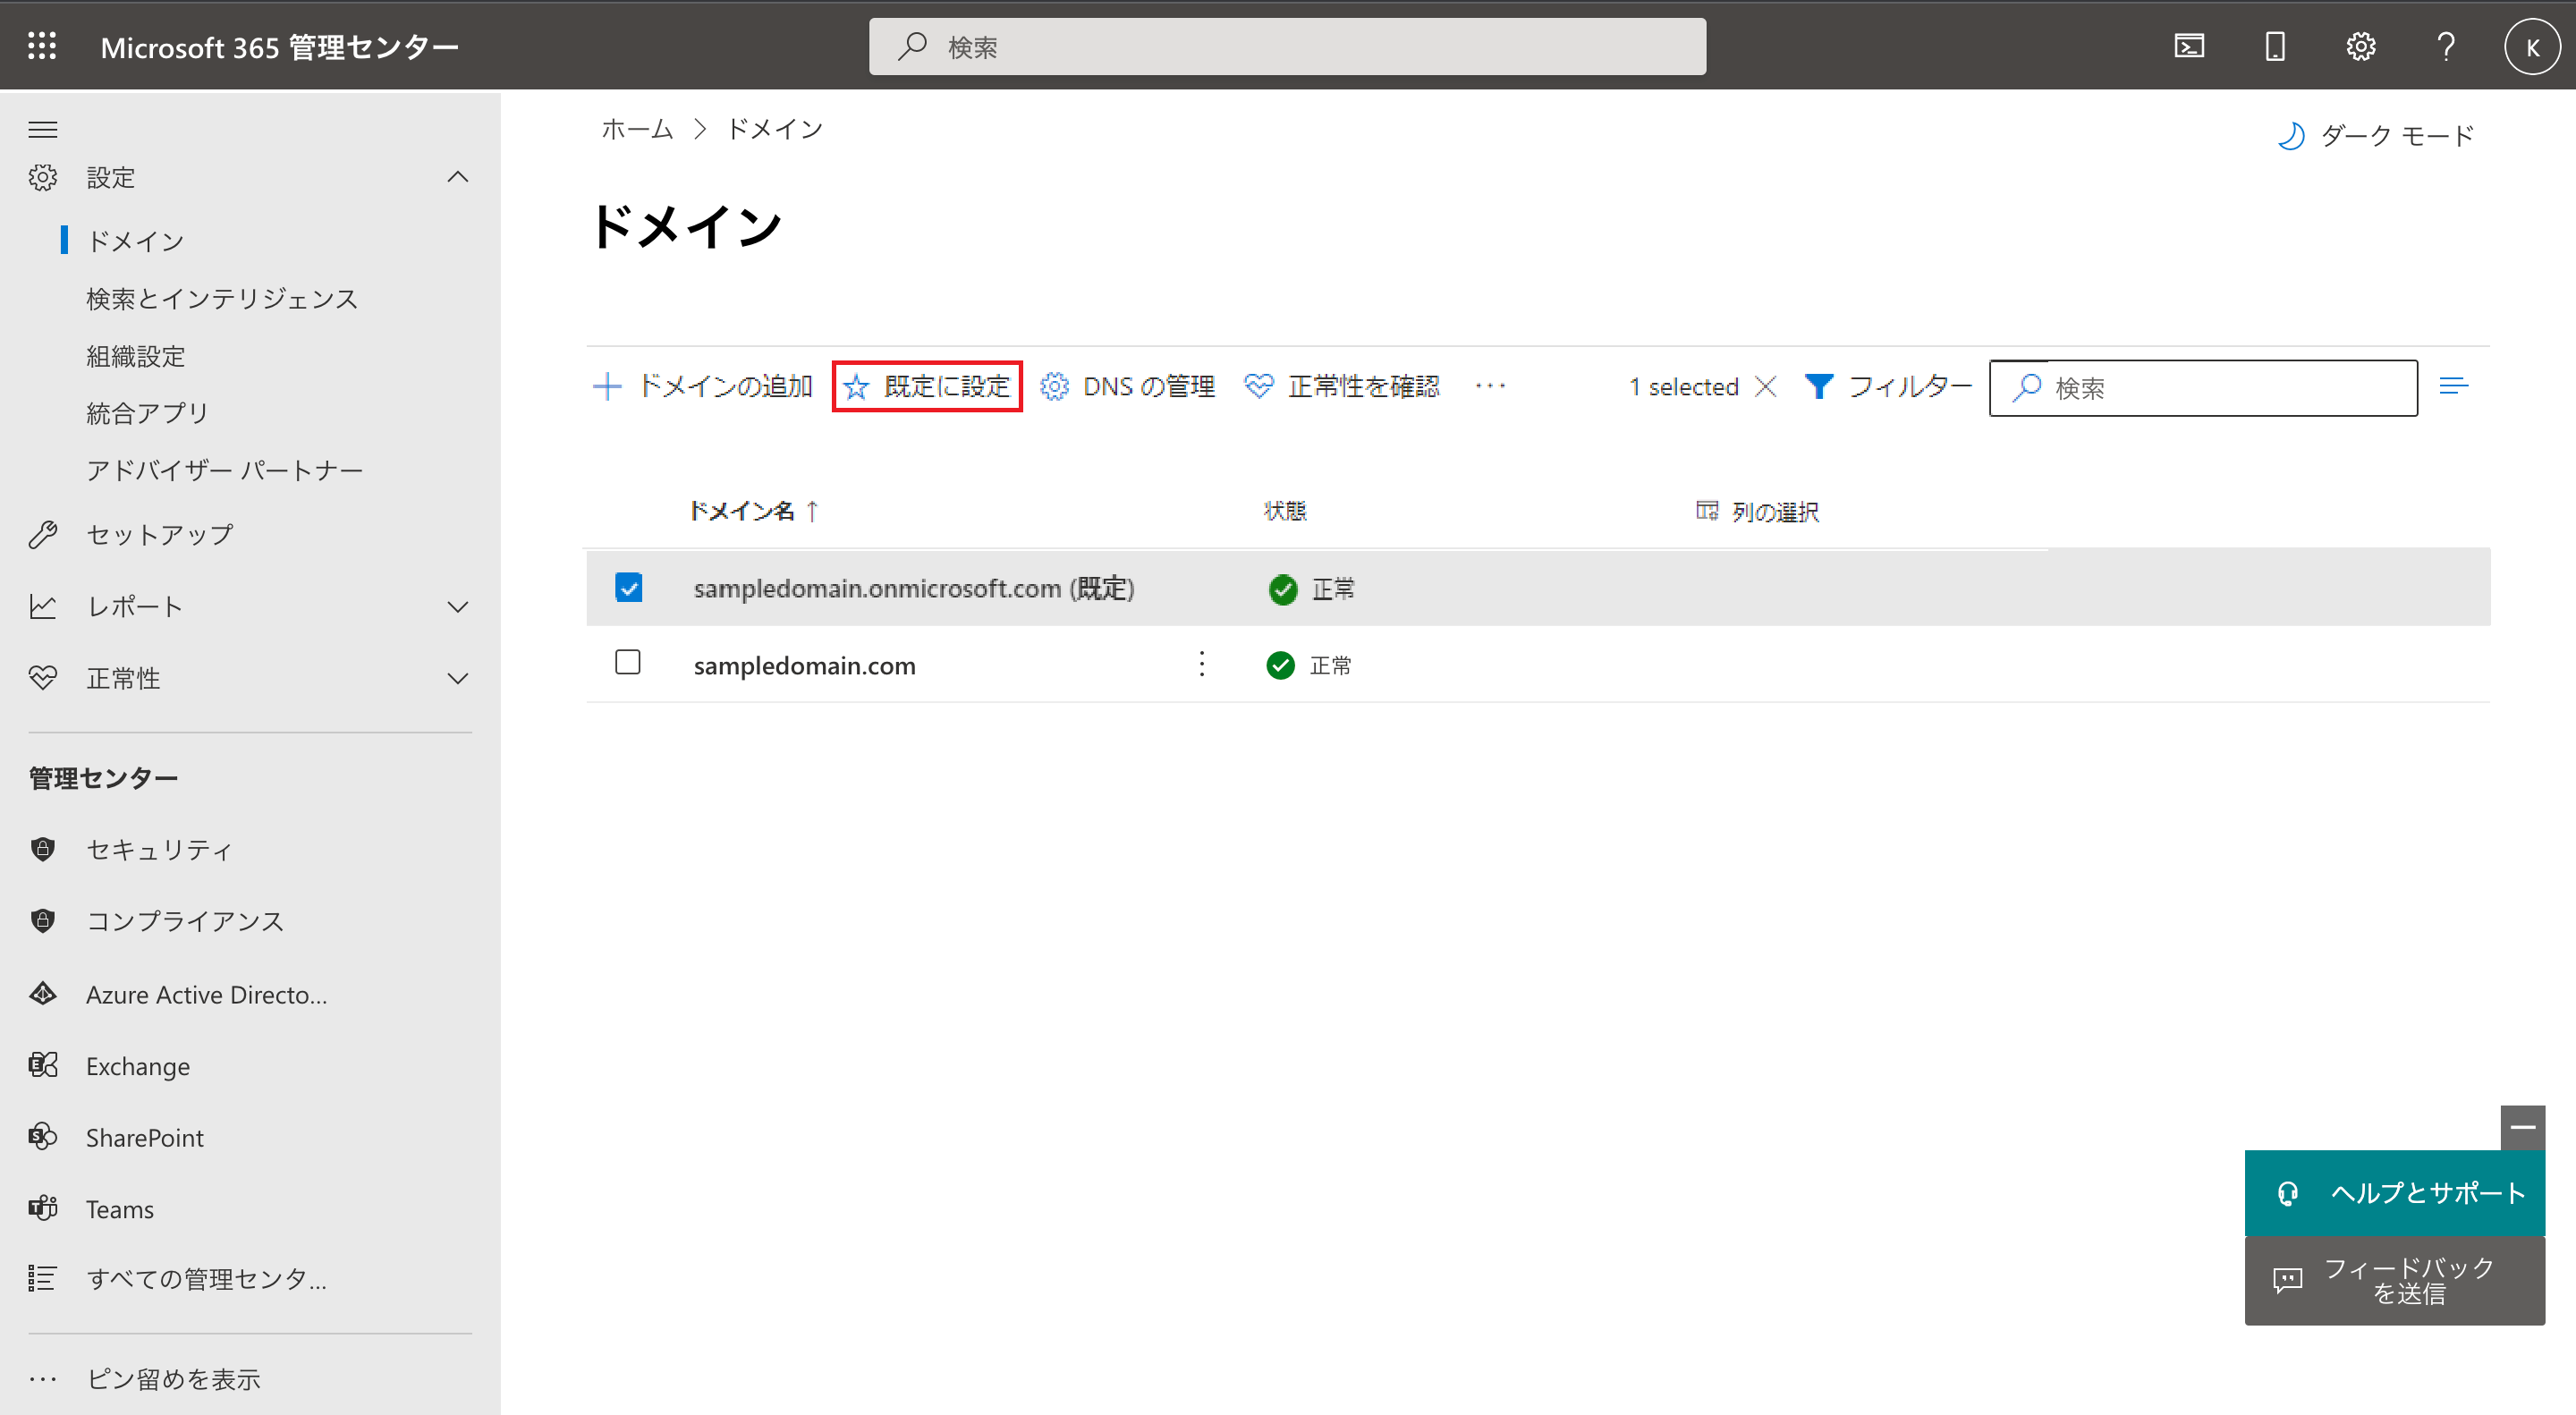Image resolution: width=2576 pixels, height=1415 pixels.
Task: Open the Azure Active Directory icon
Action: [43, 994]
